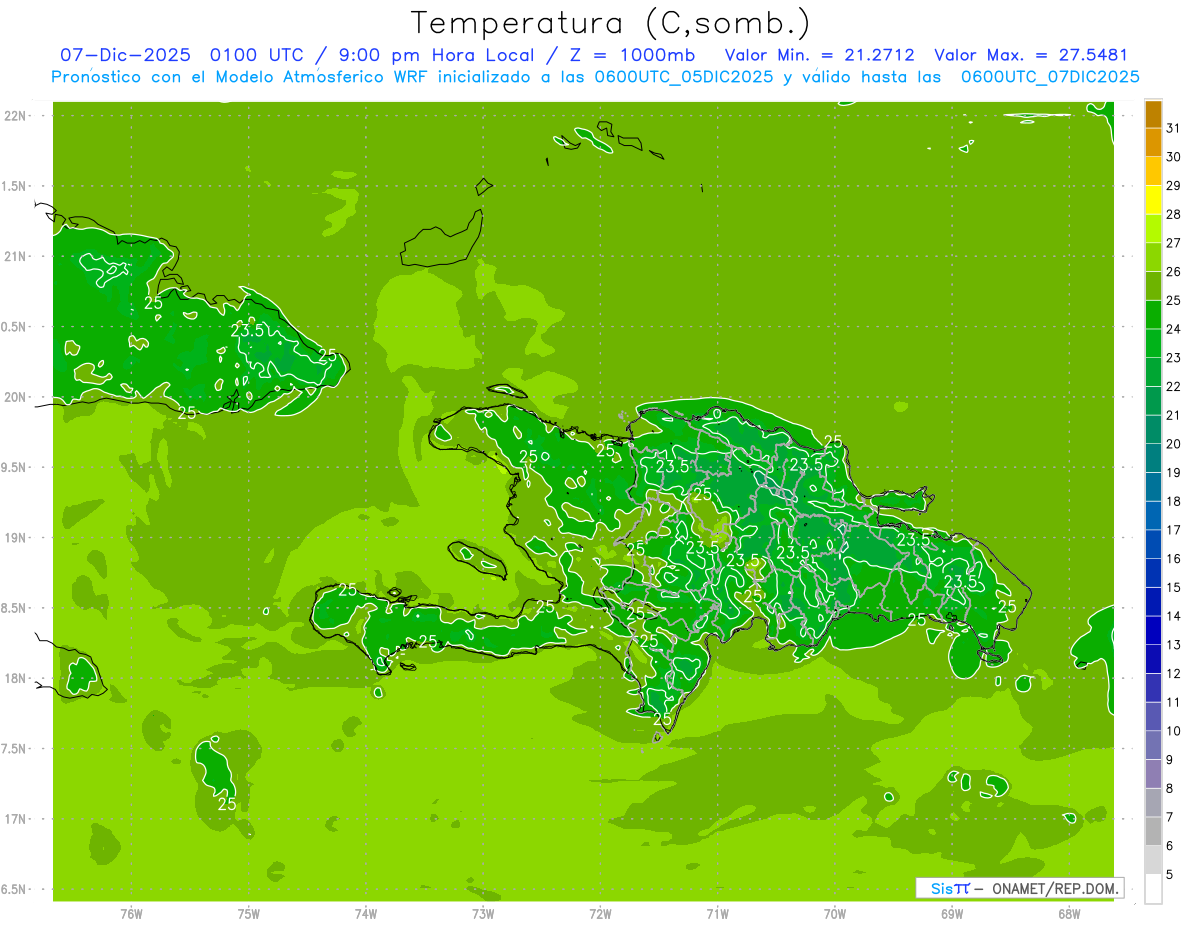
Task: Click the "22N" latitude axis label
Action: 16,115
